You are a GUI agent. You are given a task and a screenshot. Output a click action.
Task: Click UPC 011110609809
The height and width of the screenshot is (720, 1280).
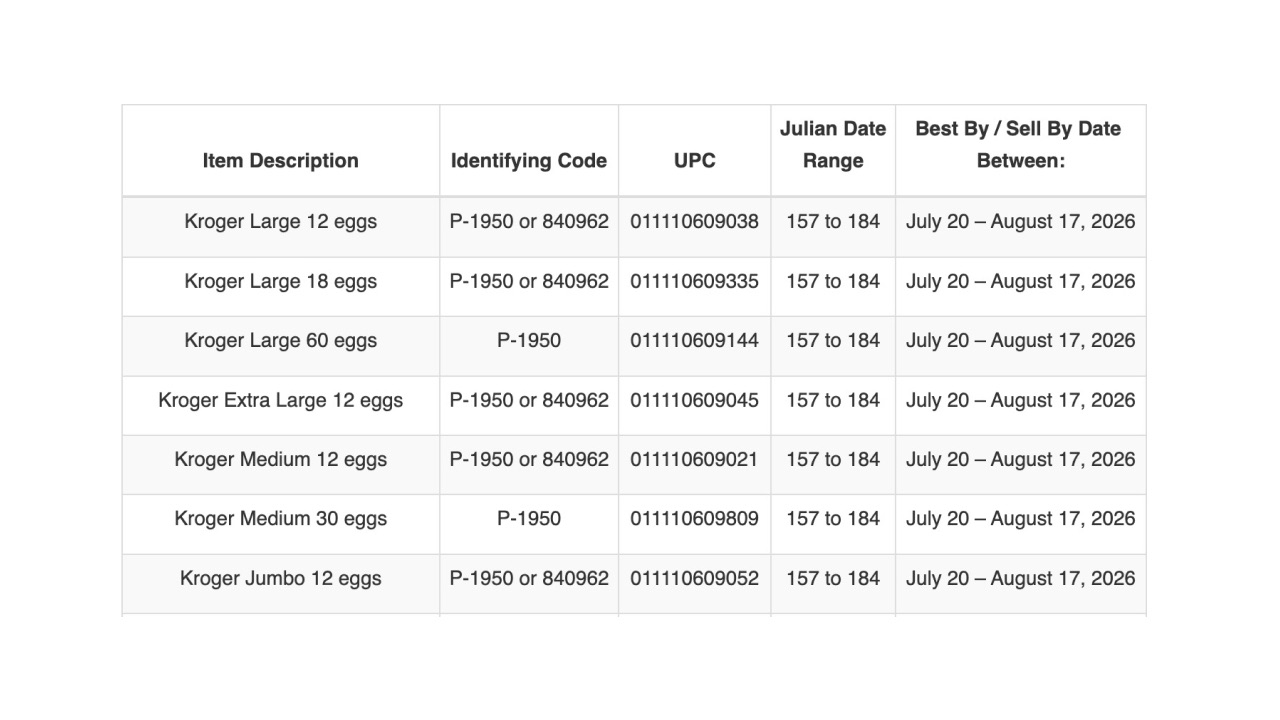(x=695, y=518)
